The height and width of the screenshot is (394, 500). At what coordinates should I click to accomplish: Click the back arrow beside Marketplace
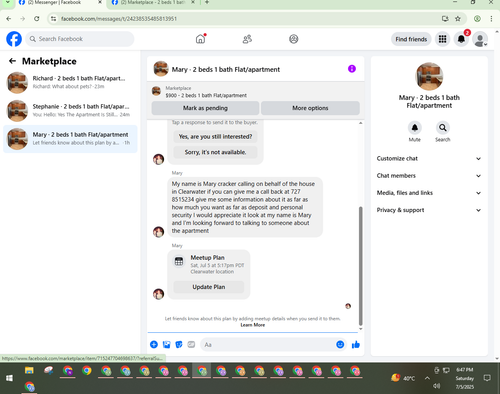12,61
